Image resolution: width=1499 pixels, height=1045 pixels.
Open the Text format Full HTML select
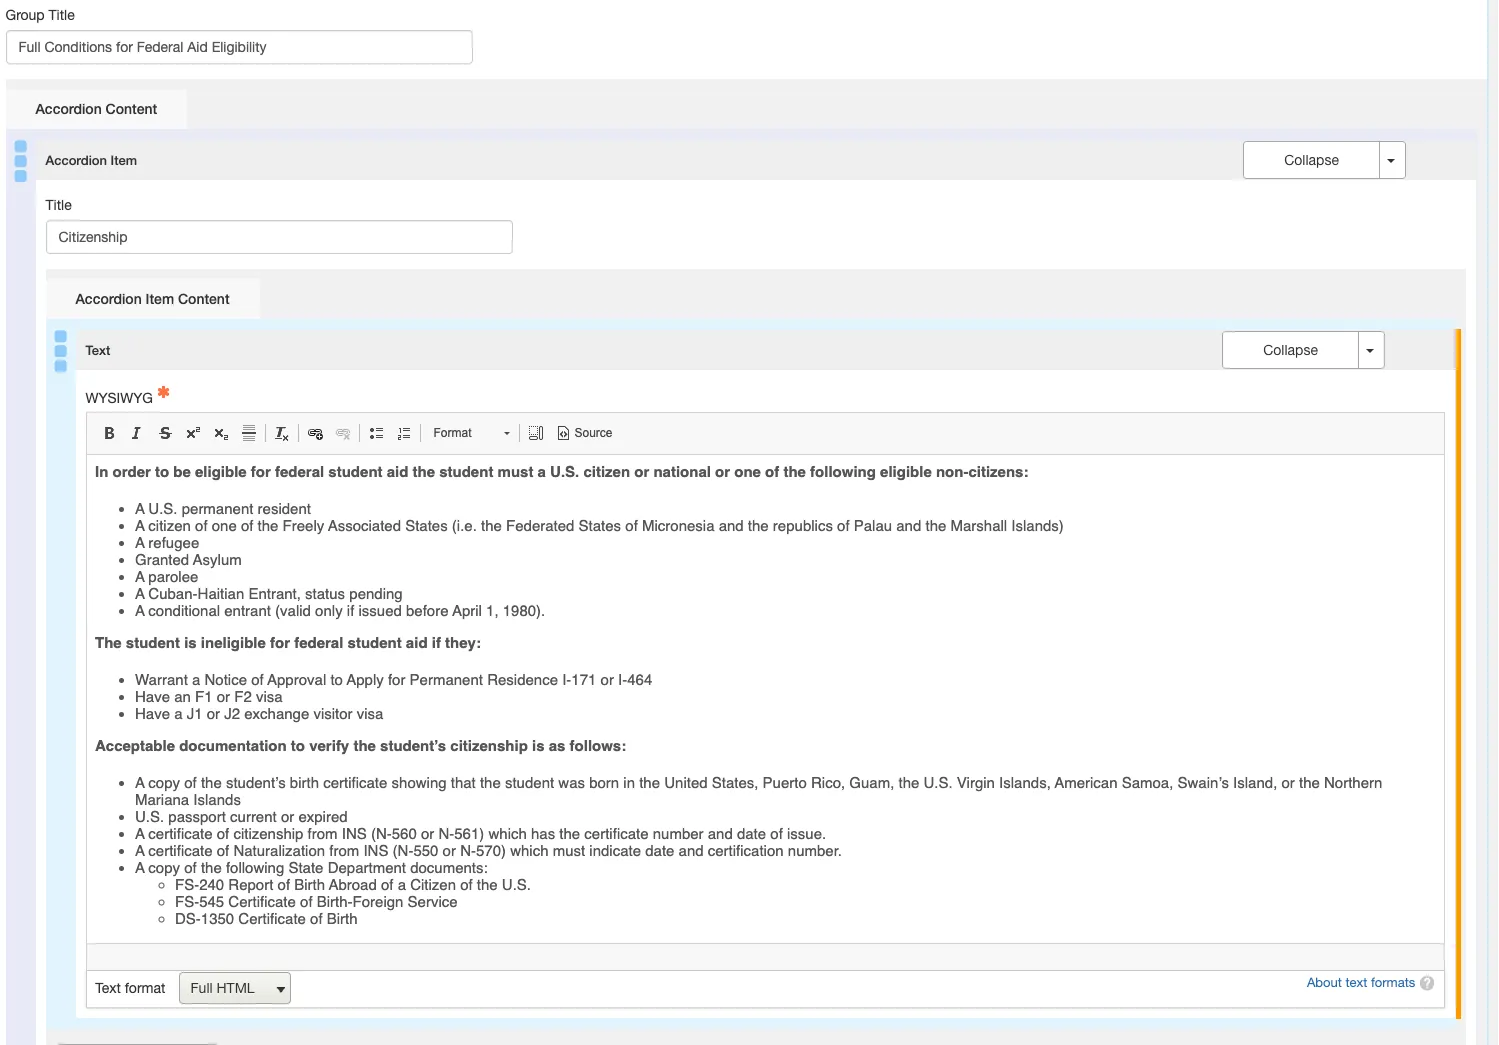point(234,988)
